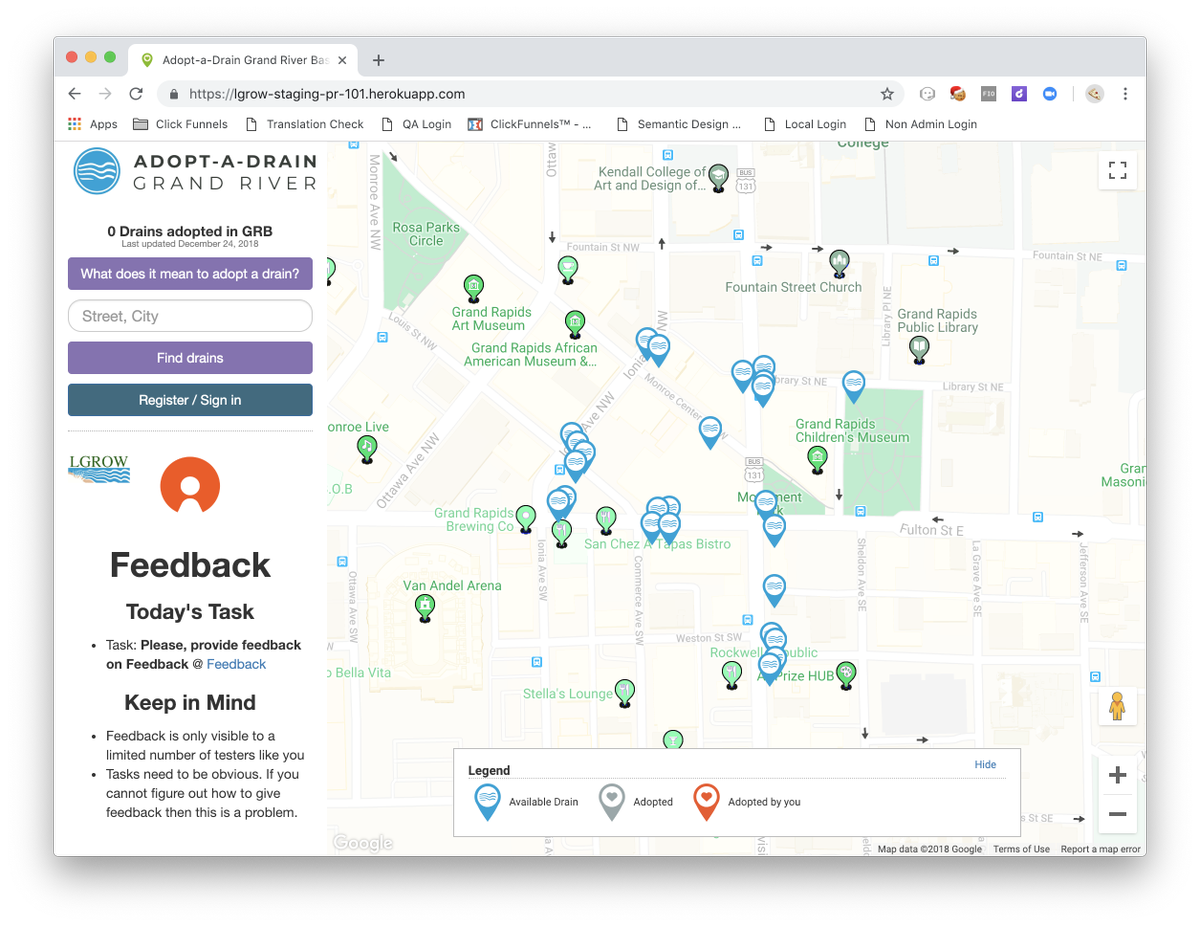Click the Register / Sign in button

click(x=190, y=400)
